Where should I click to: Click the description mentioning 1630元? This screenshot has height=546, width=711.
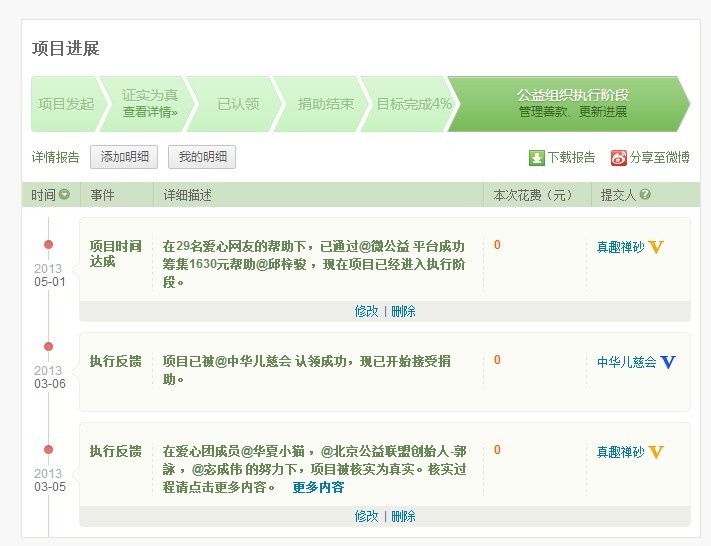point(314,264)
